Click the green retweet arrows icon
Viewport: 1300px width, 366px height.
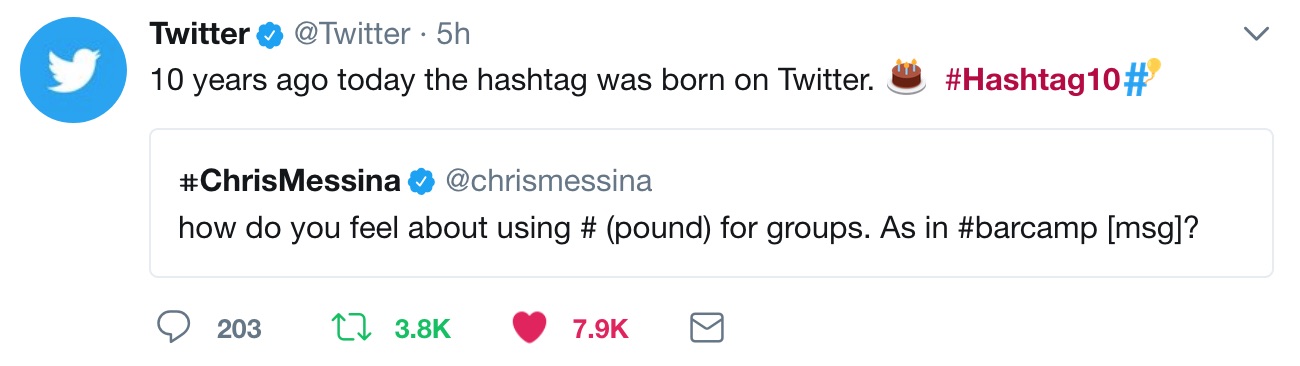(352, 327)
